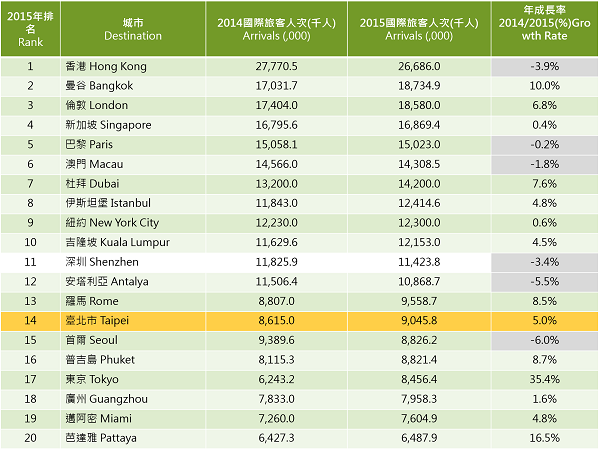Image resolution: width=600 pixels, height=451 pixels.
Task: Click the 'Destination' column header
Action: tap(133, 29)
